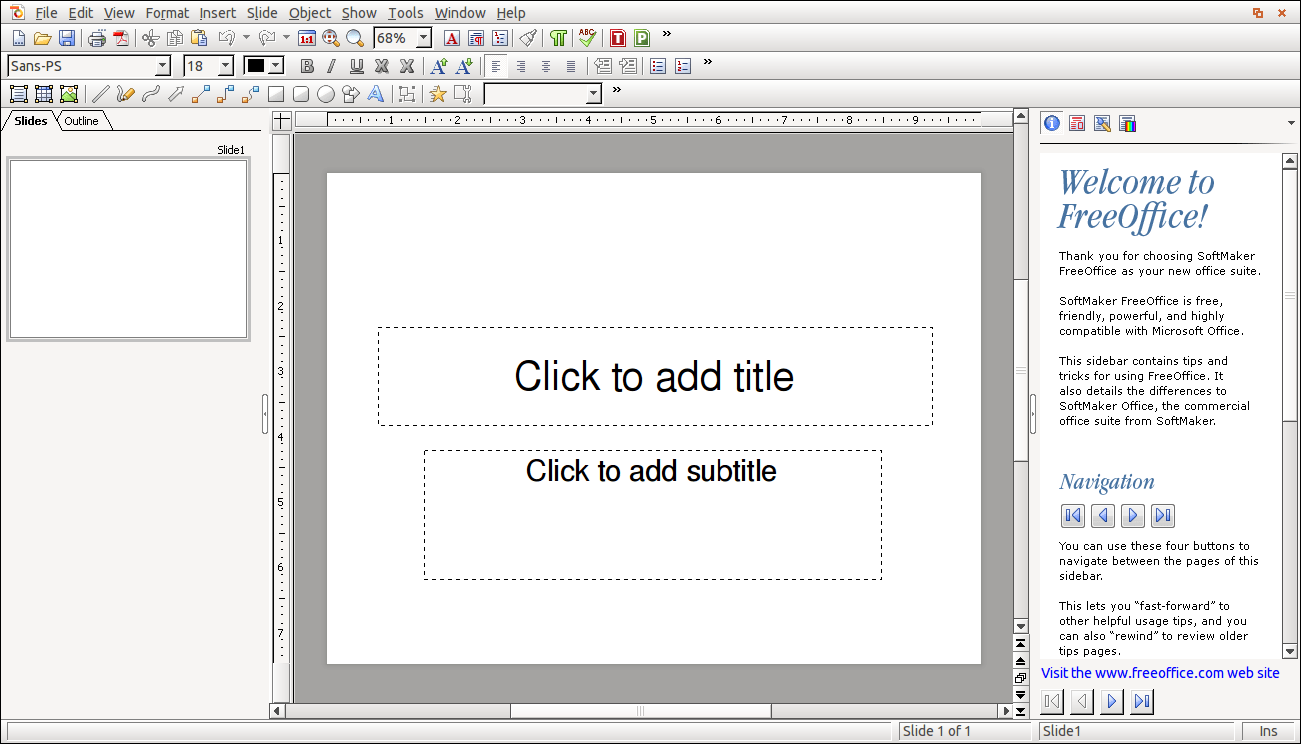Click the red A character format icon
This screenshot has height=744, width=1301.
451,38
